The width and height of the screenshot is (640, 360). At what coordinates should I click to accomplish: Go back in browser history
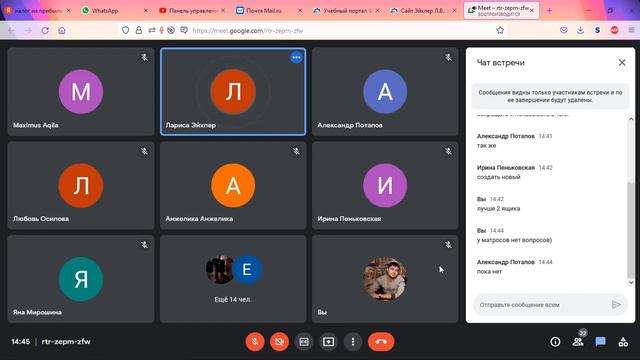pyautogui.click(x=11, y=30)
